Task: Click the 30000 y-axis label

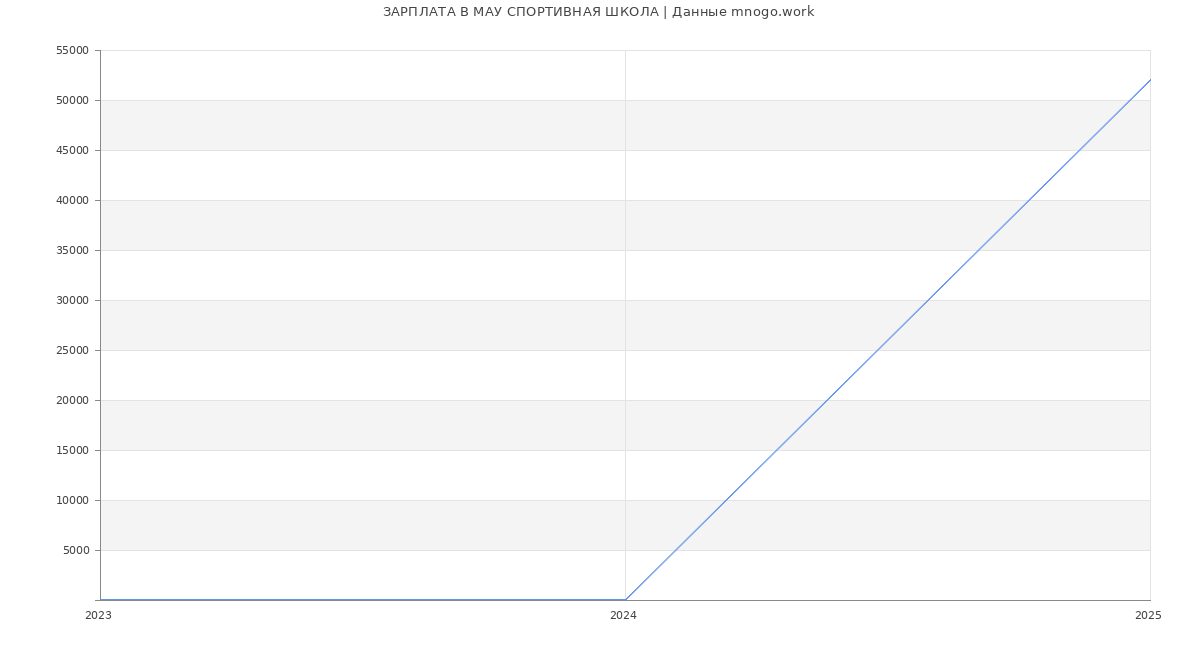Action: tap(72, 300)
